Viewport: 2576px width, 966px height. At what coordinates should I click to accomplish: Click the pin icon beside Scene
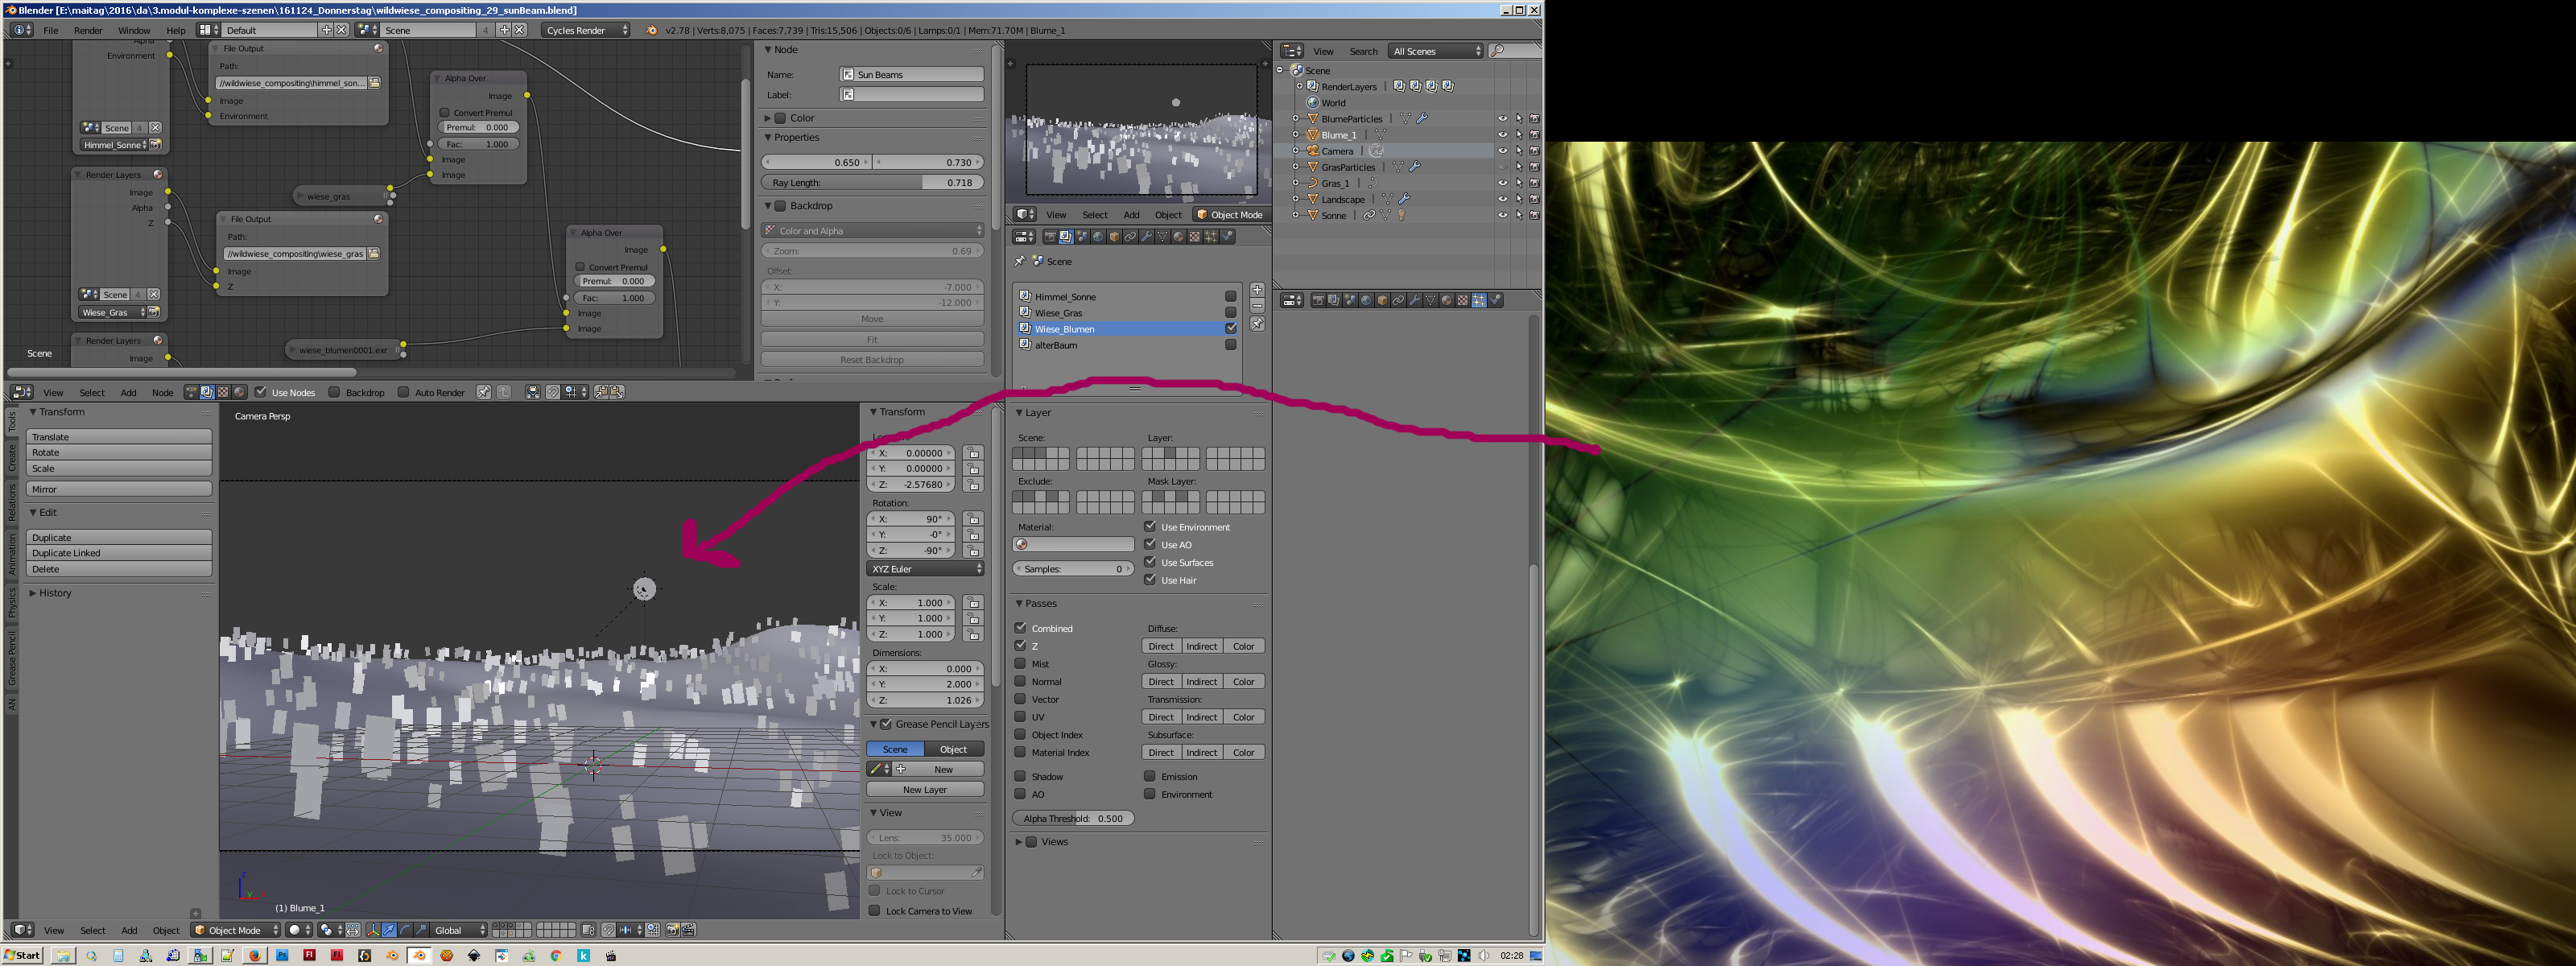pos(1020,261)
